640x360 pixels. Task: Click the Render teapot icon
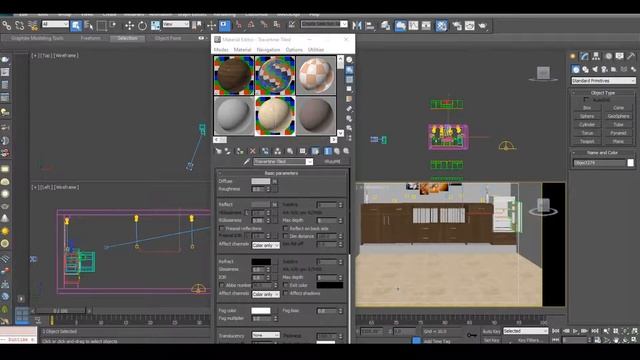483,26
